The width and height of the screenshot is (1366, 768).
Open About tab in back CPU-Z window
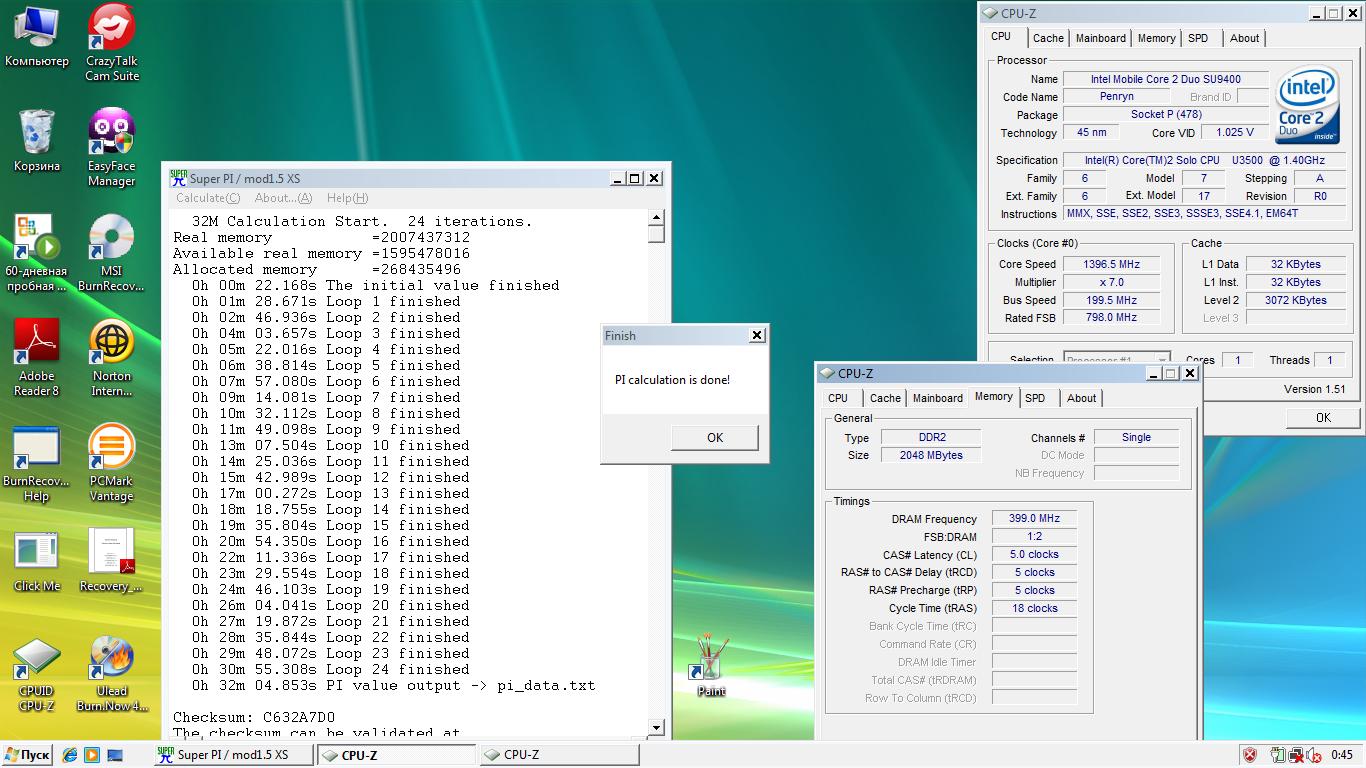click(x=1245, y=38)
